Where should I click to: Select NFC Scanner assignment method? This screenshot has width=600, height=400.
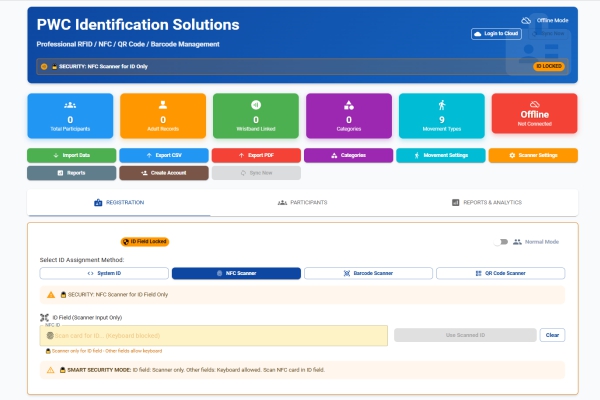pyautogui.click(x=236, y=273)
